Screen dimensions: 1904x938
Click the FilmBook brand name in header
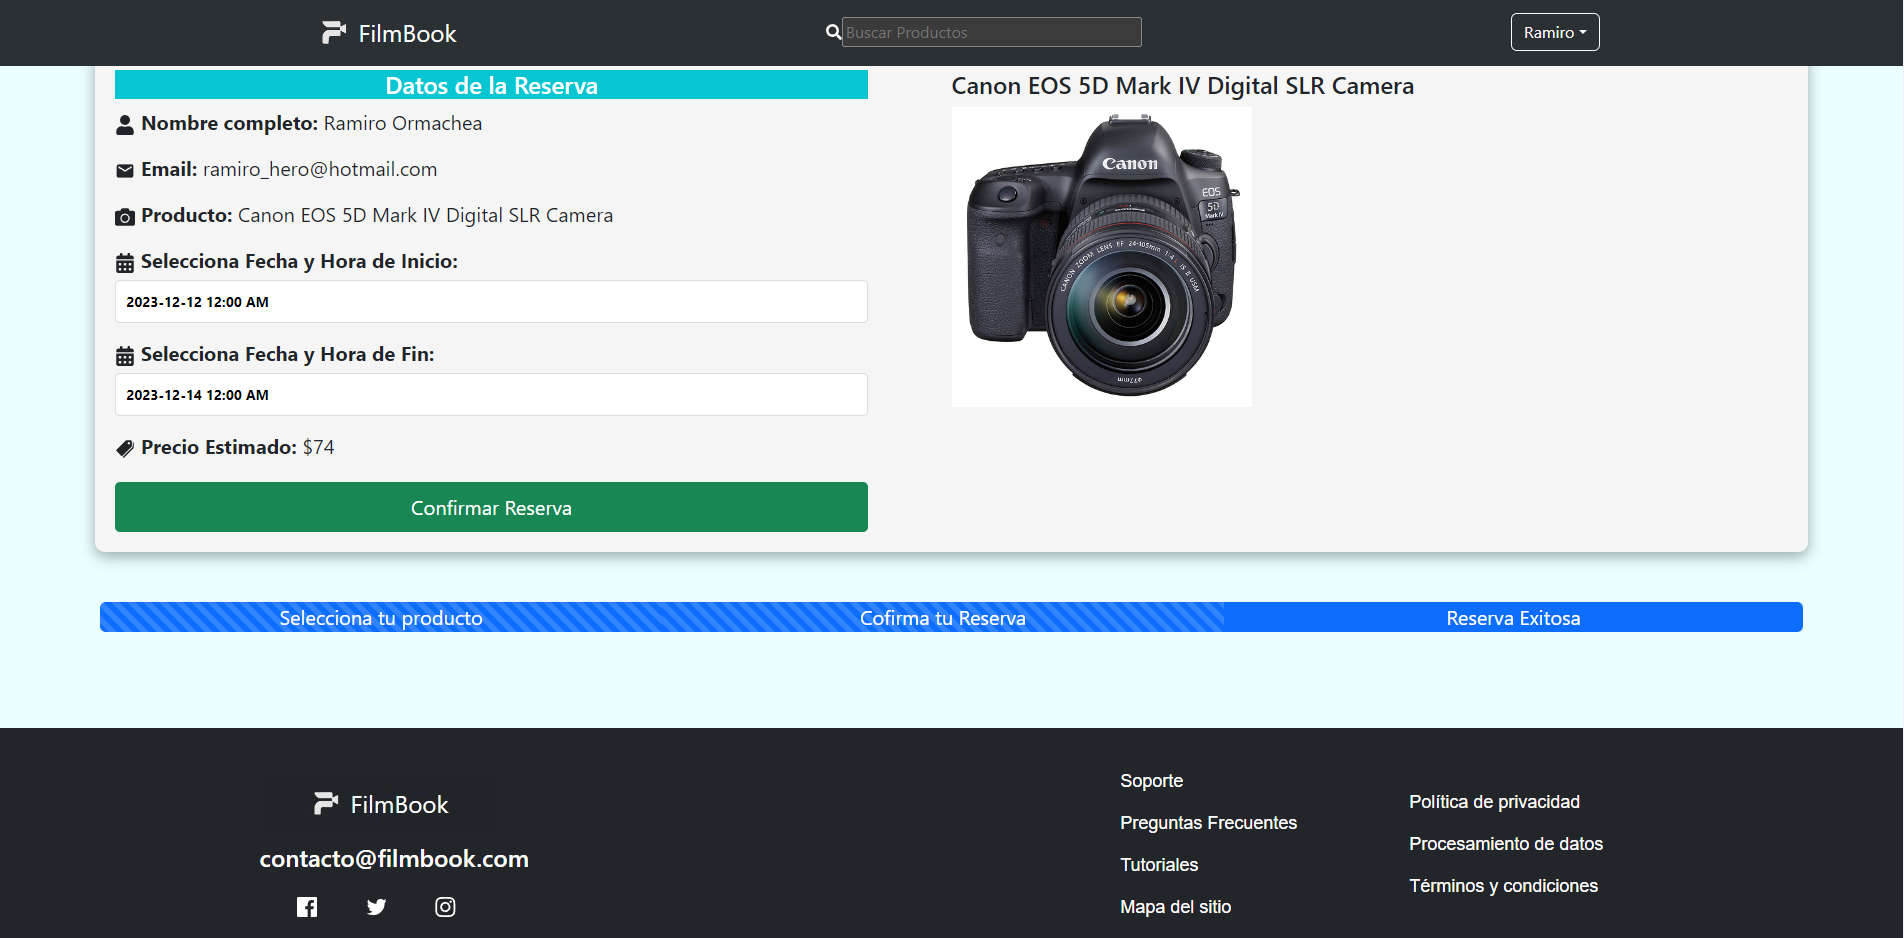click(x=407, y=34)
